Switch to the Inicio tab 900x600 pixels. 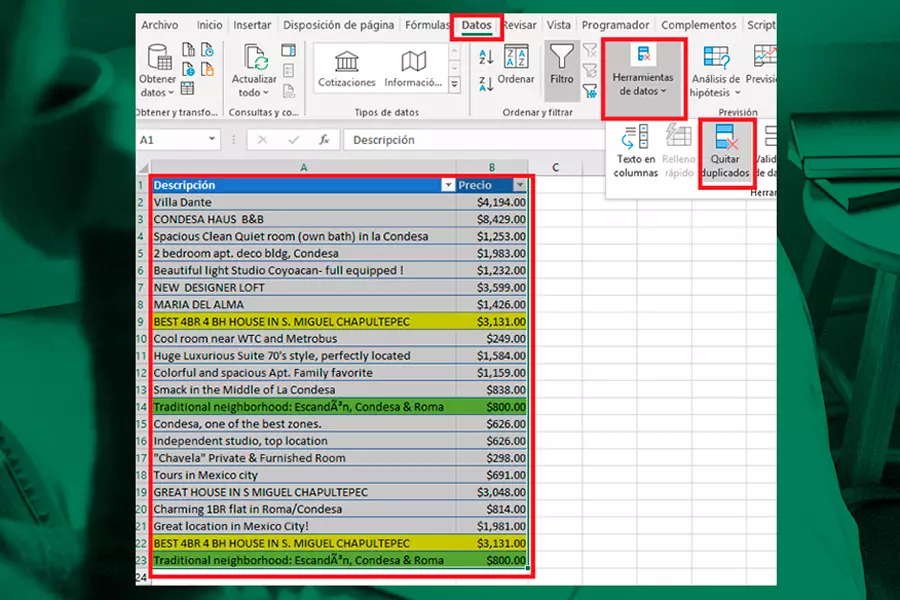pyautogui.click(x=210, y=25)
